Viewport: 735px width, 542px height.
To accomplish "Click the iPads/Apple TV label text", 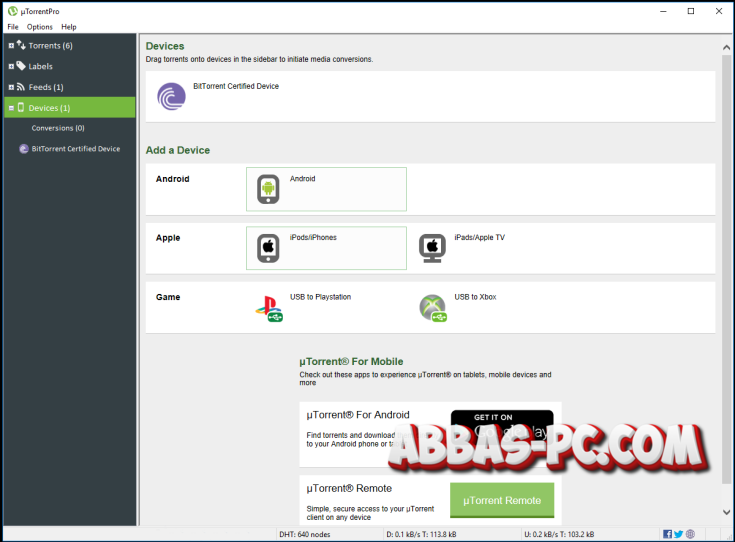I will click(x=479, y=237).
